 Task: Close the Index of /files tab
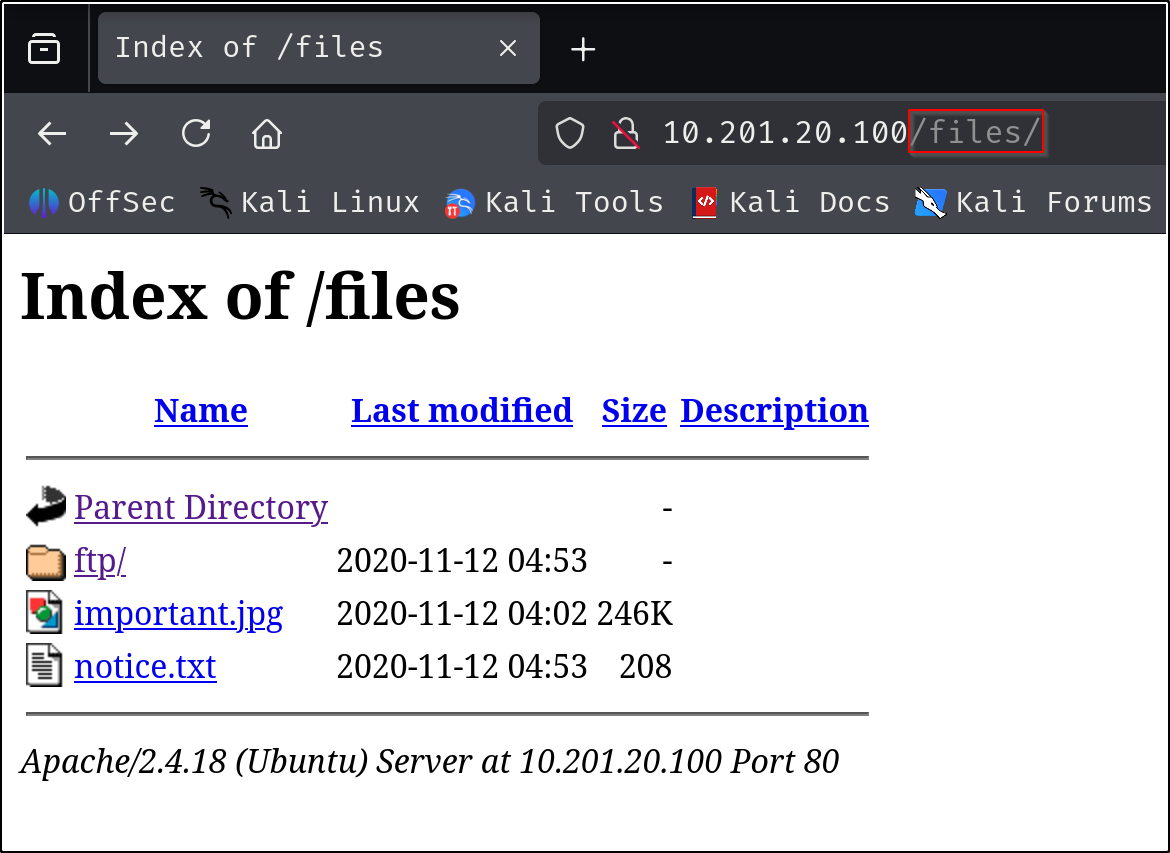(x=508, y=48)
